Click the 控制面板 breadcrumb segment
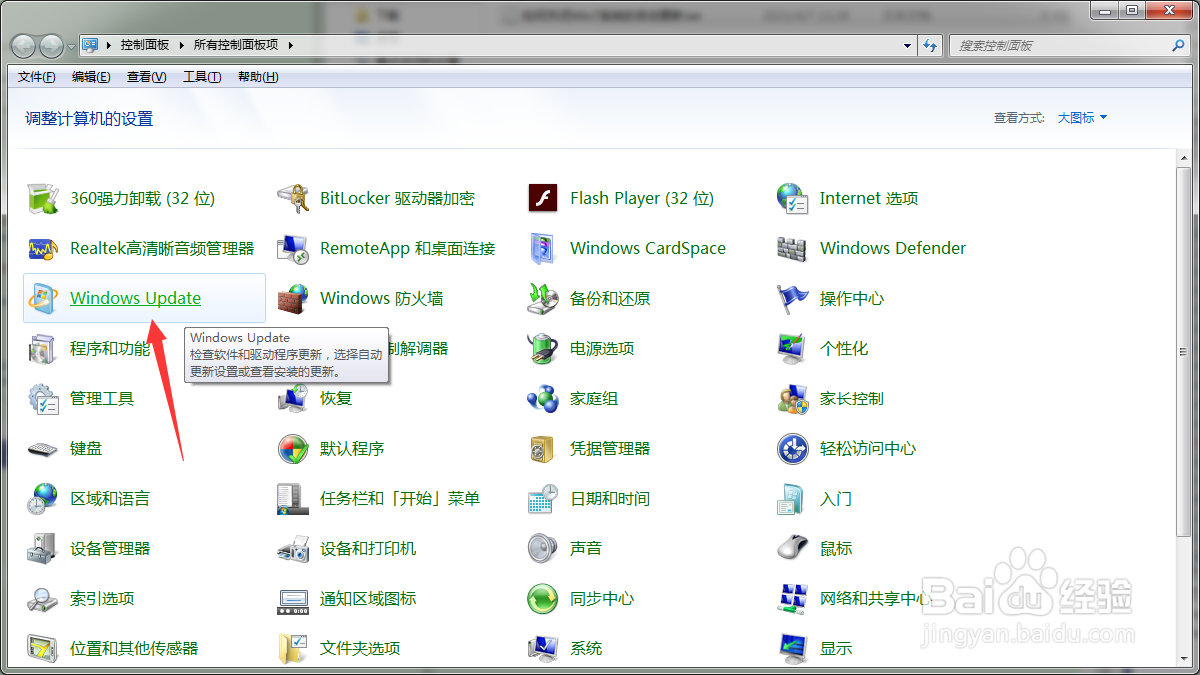Viewport: 1200px width, 675px height. click(145, 45)
